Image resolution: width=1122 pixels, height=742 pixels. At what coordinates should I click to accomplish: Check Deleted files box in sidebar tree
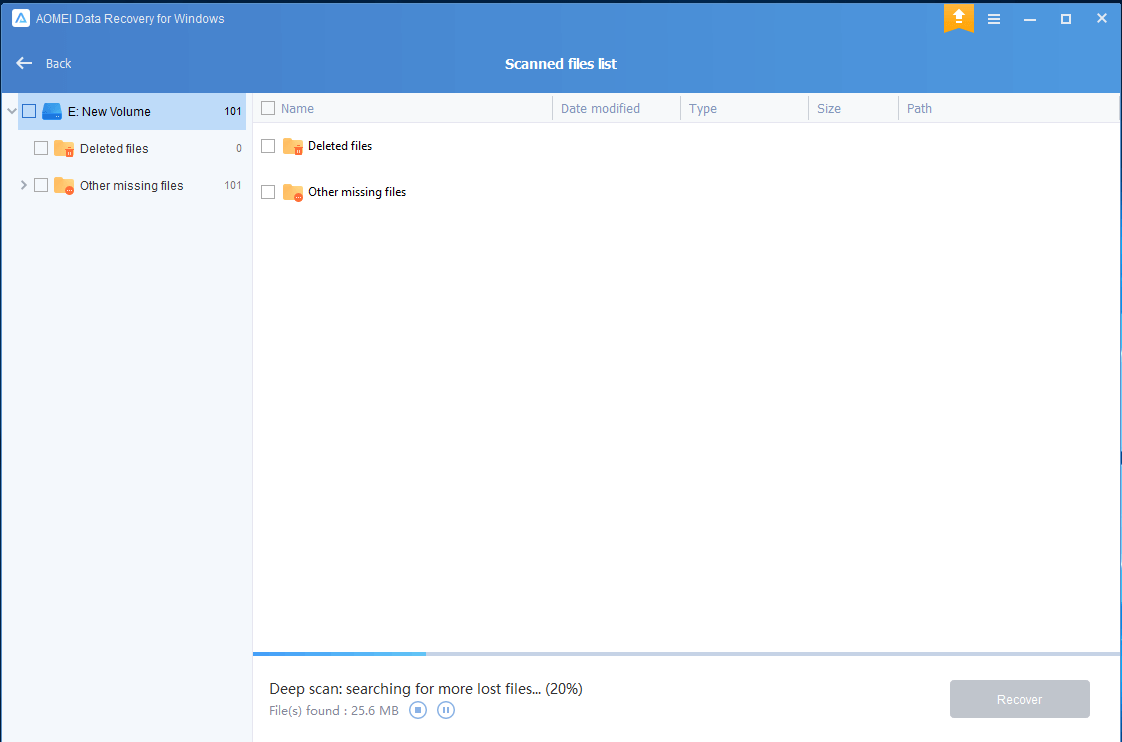[x=41, y=148]
